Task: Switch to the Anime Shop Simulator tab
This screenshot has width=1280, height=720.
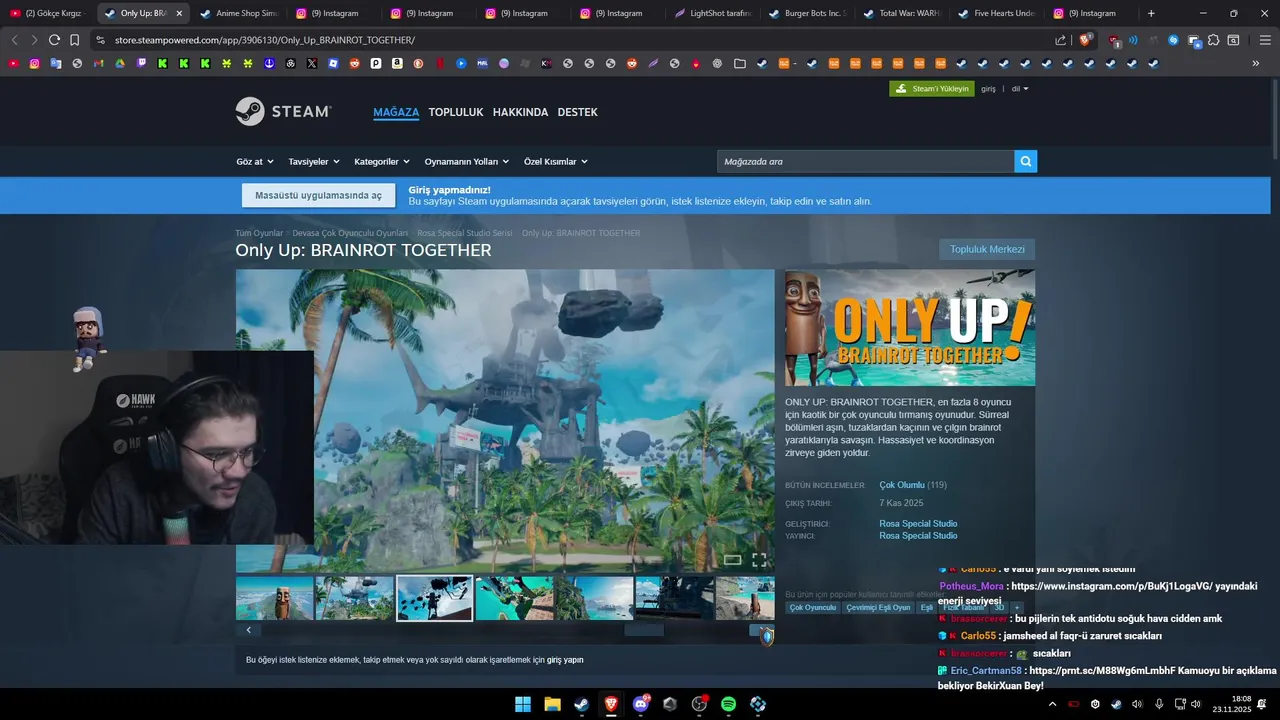Action: [238, 13]
